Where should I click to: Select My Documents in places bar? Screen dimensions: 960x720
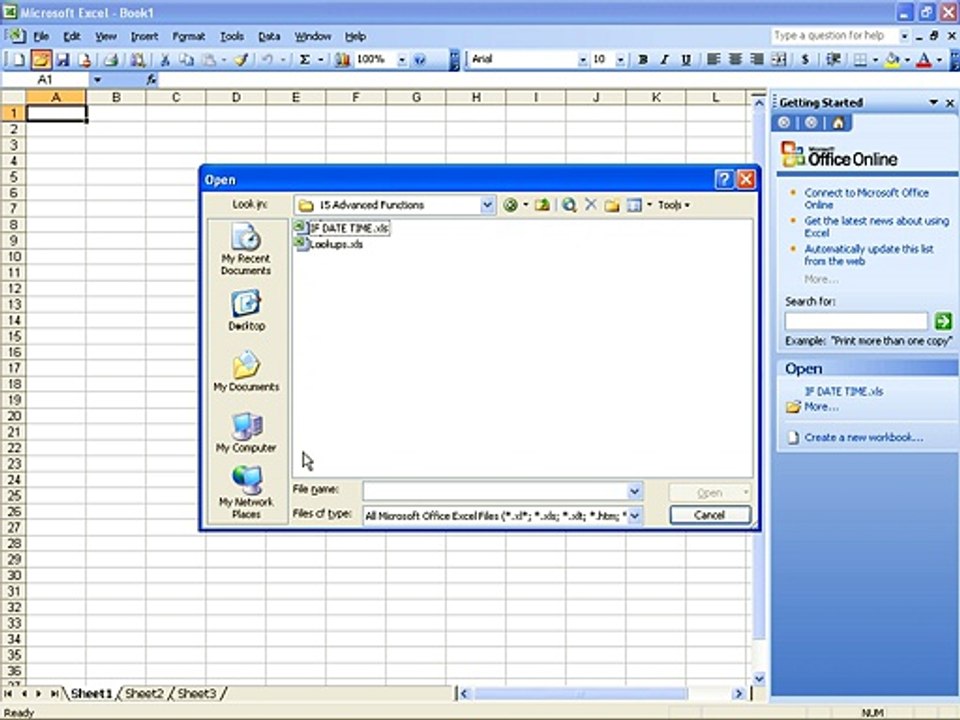pos(246,371)
